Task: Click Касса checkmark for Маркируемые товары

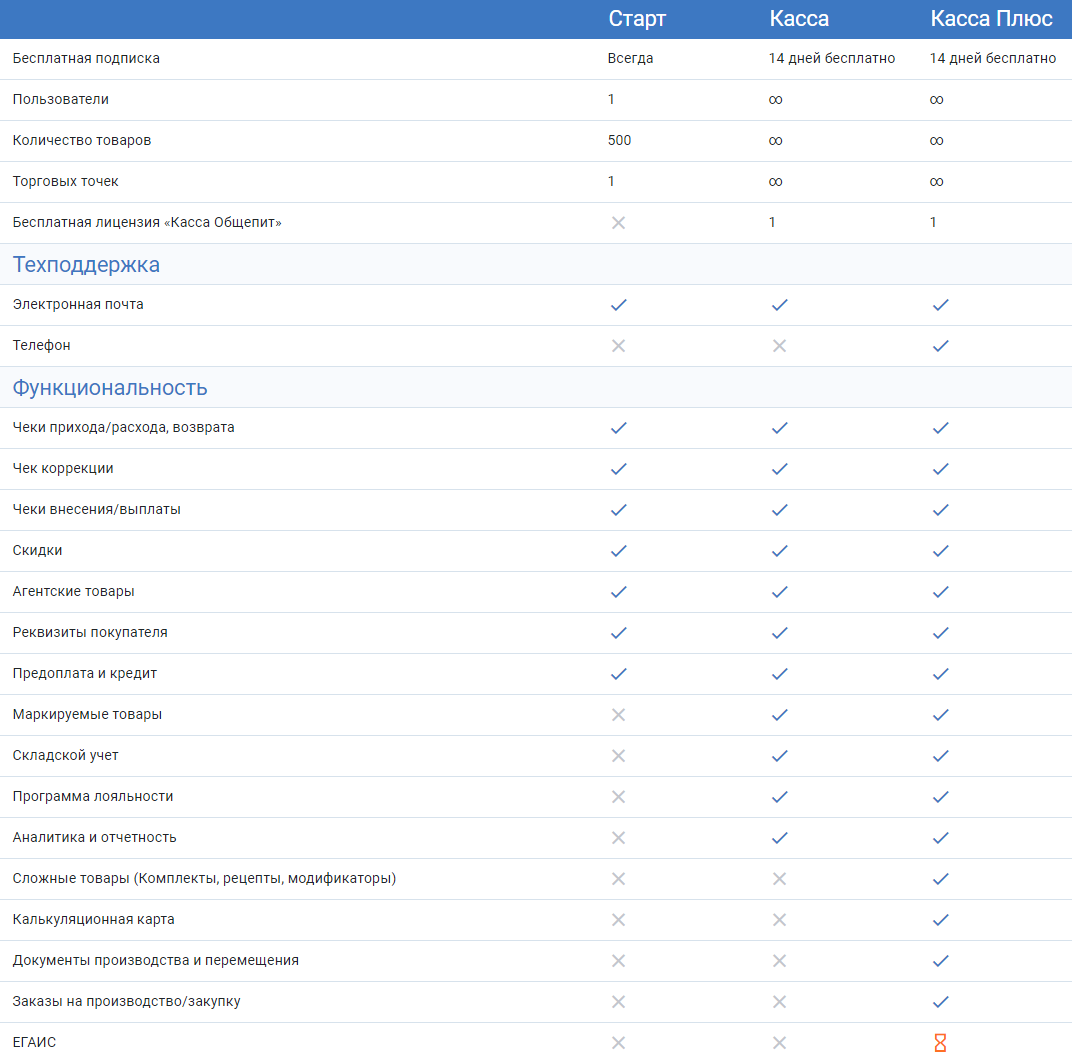Action: (779, 715)
